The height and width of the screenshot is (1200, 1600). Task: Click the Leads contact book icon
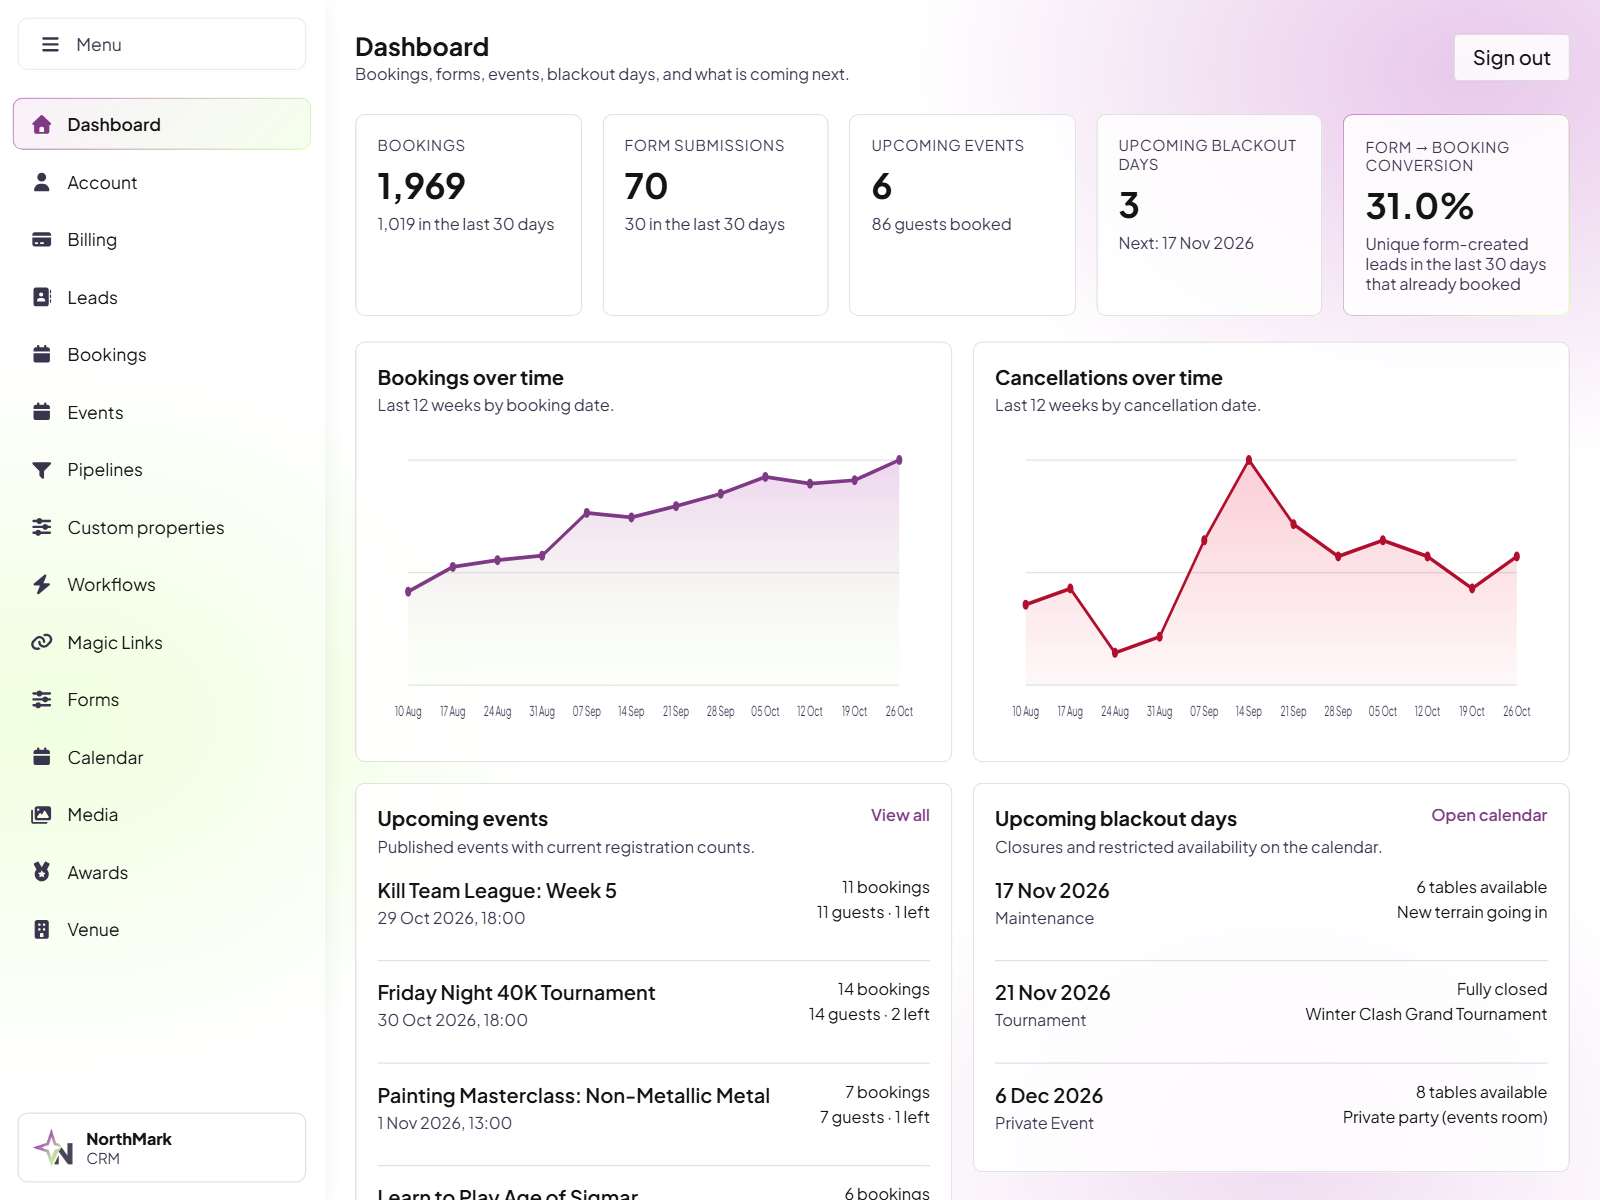click(41, 297)
